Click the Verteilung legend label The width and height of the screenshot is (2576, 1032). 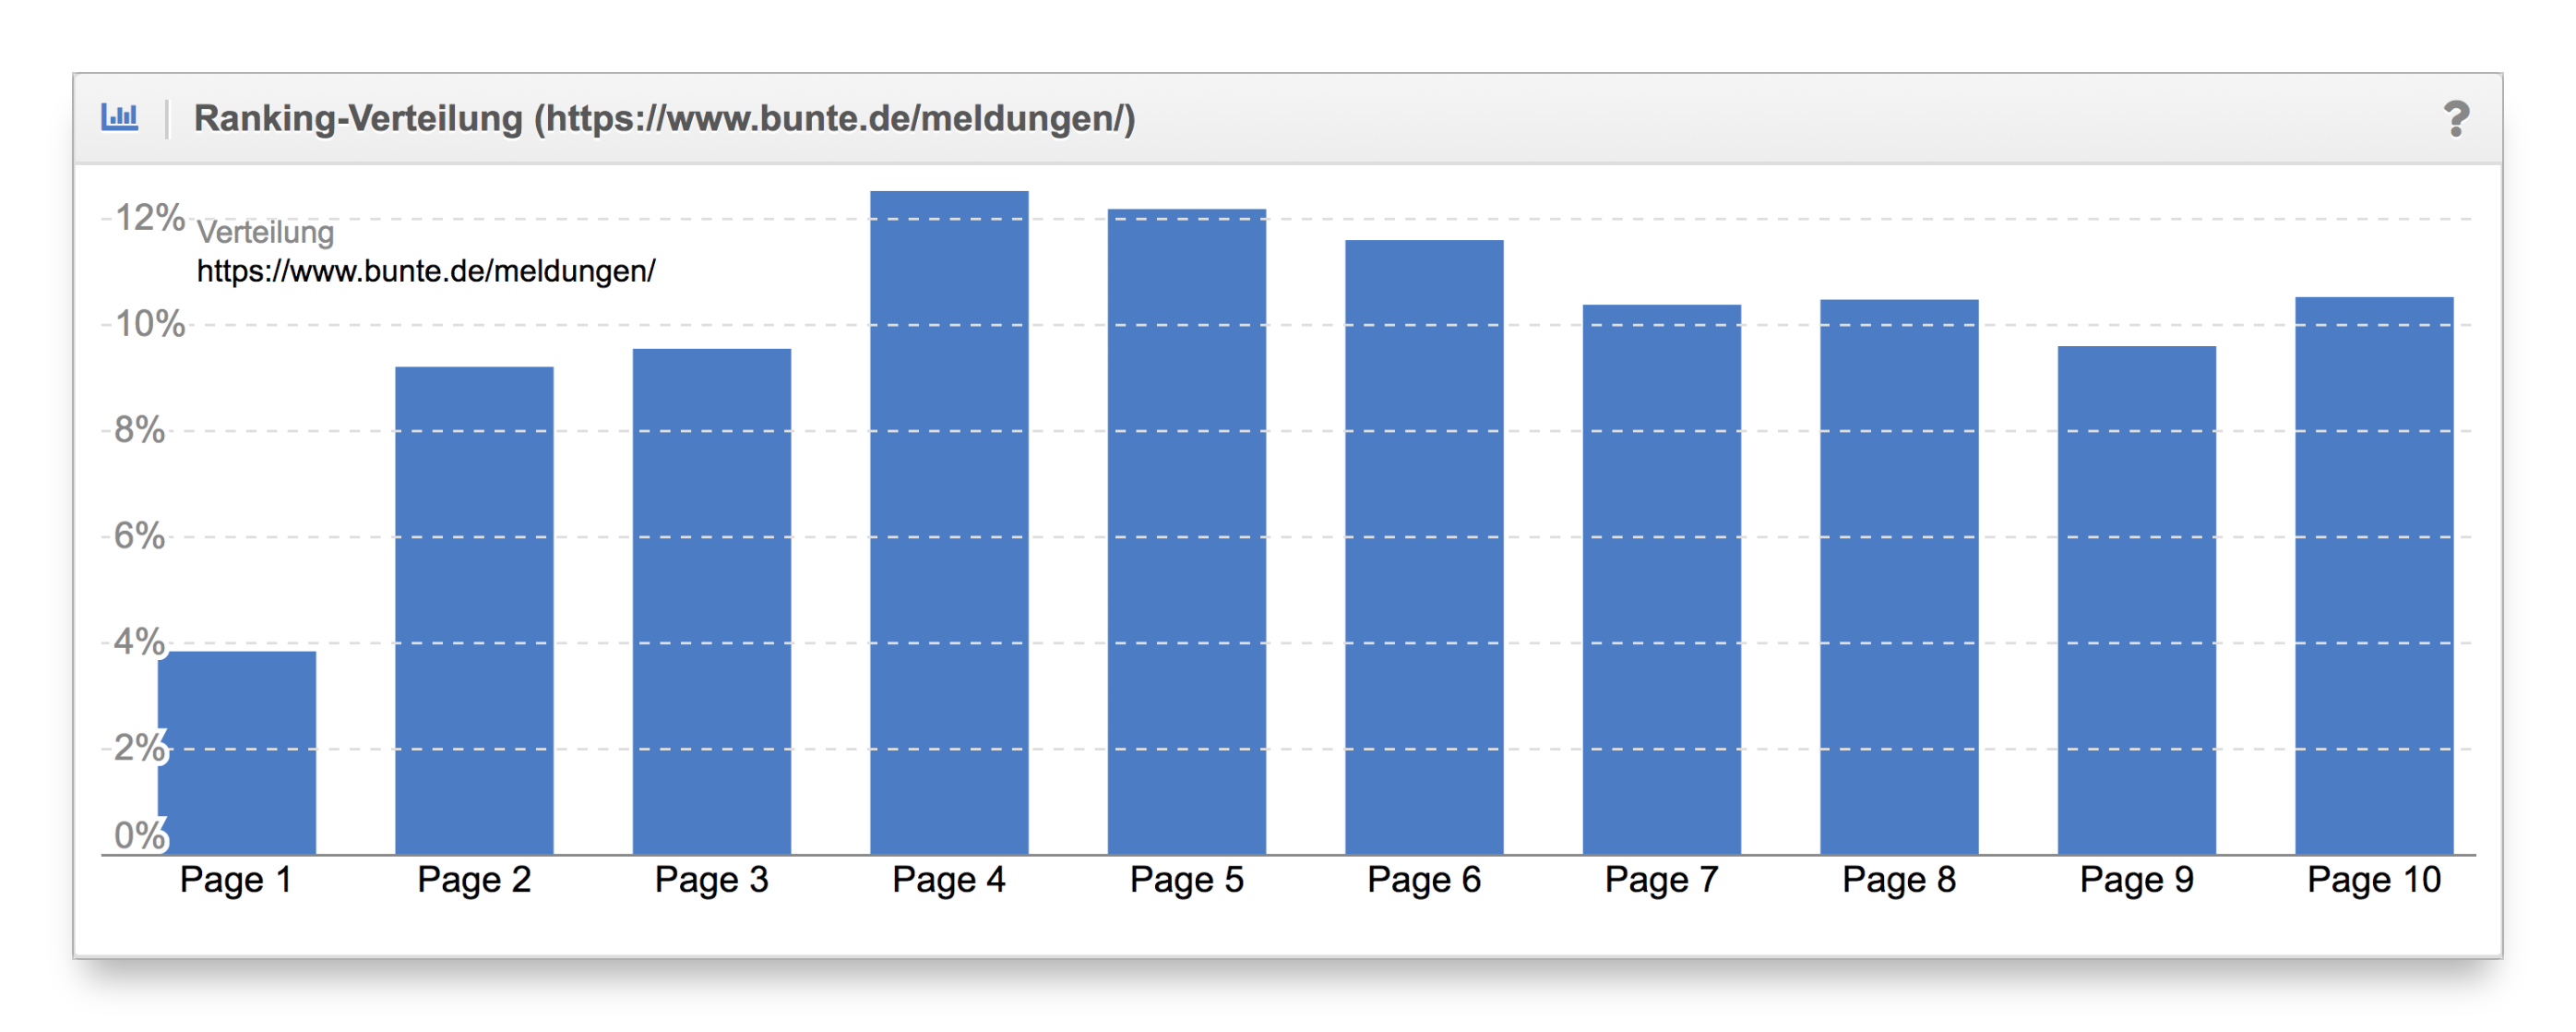[265, 232]
